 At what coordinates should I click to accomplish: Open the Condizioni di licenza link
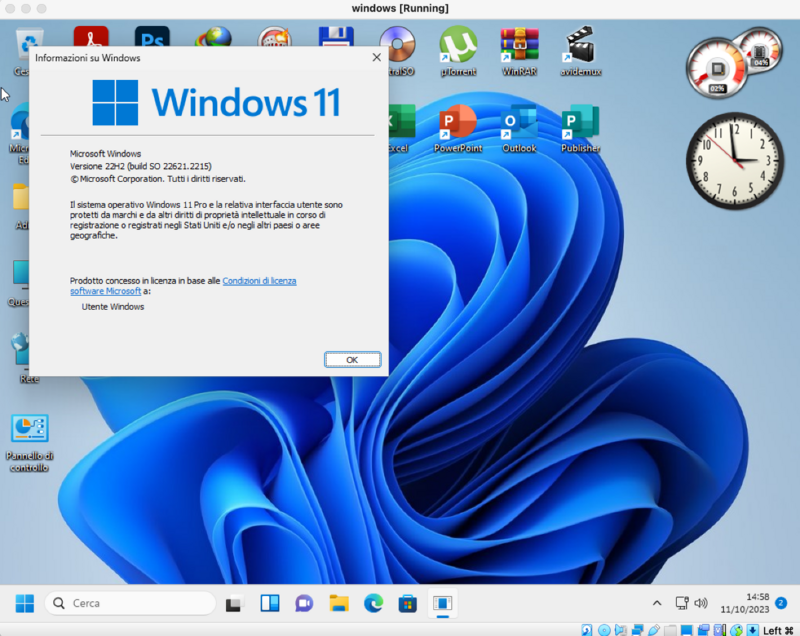[x=259, y=281]
